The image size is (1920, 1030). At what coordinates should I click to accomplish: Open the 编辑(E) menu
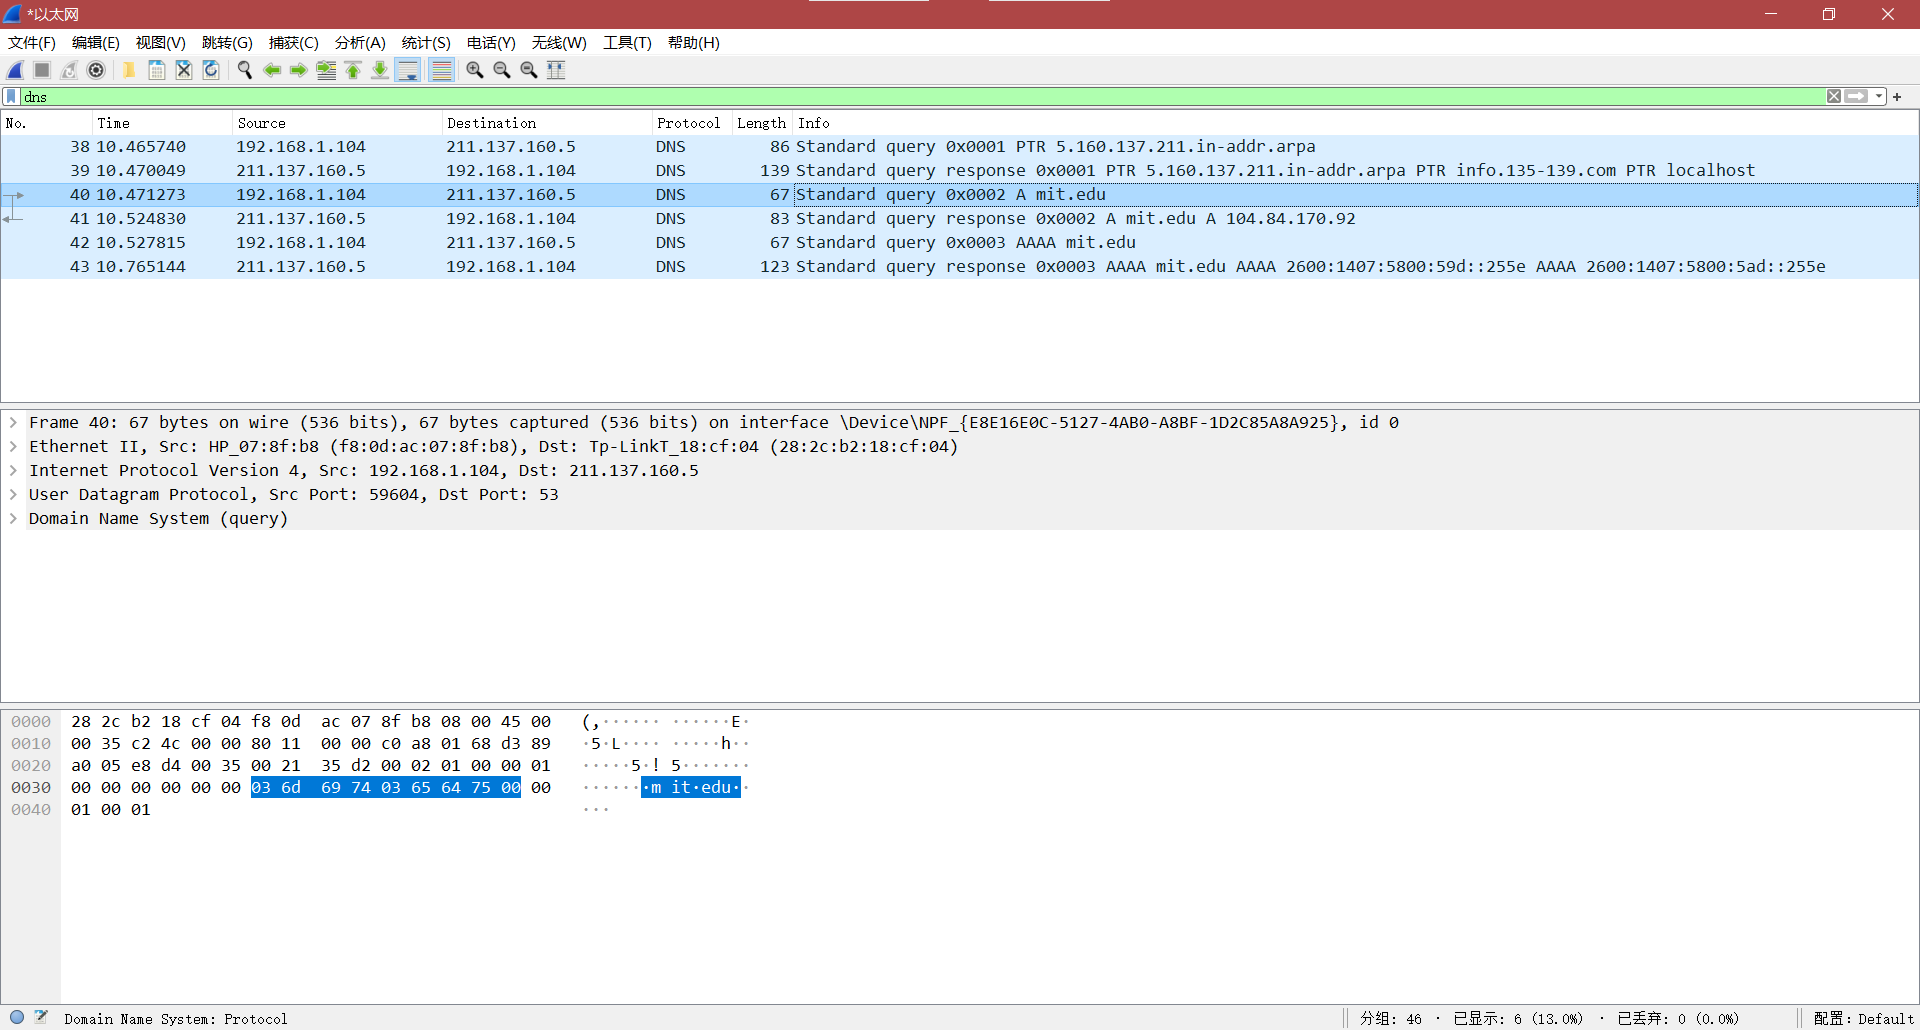tap(96, 43)
